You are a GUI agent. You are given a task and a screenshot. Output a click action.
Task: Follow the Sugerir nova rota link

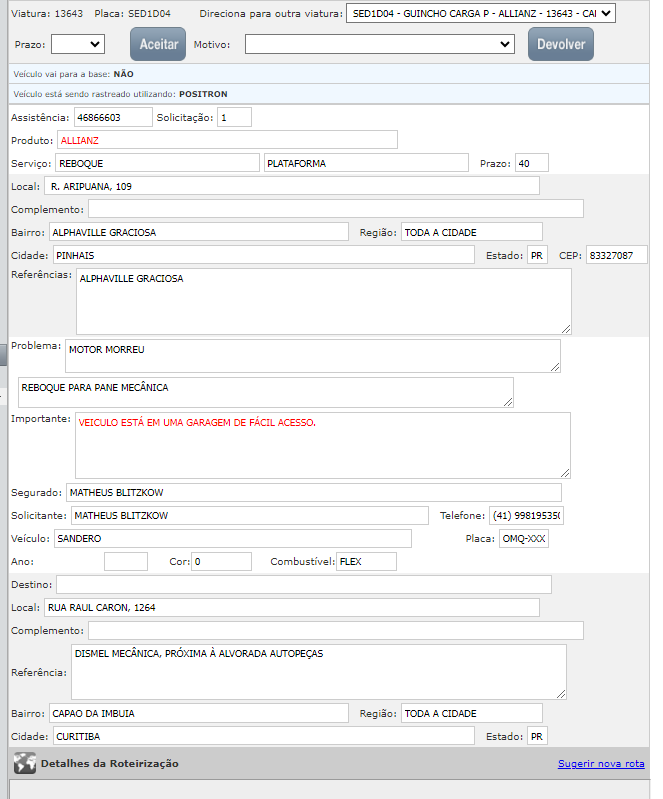click(x=600, y=764)
